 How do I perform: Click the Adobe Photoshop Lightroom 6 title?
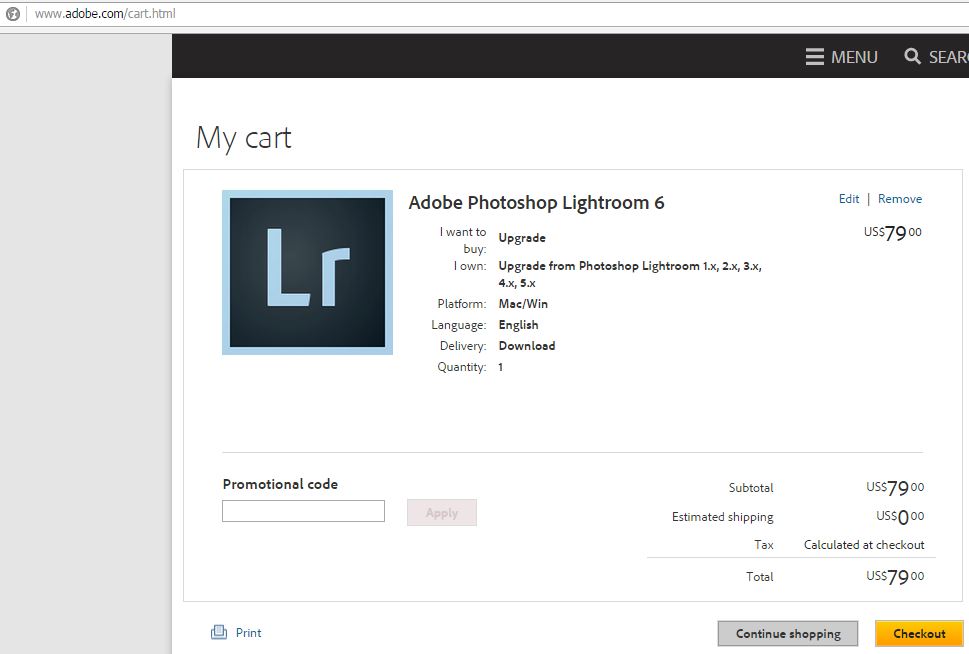536,203
